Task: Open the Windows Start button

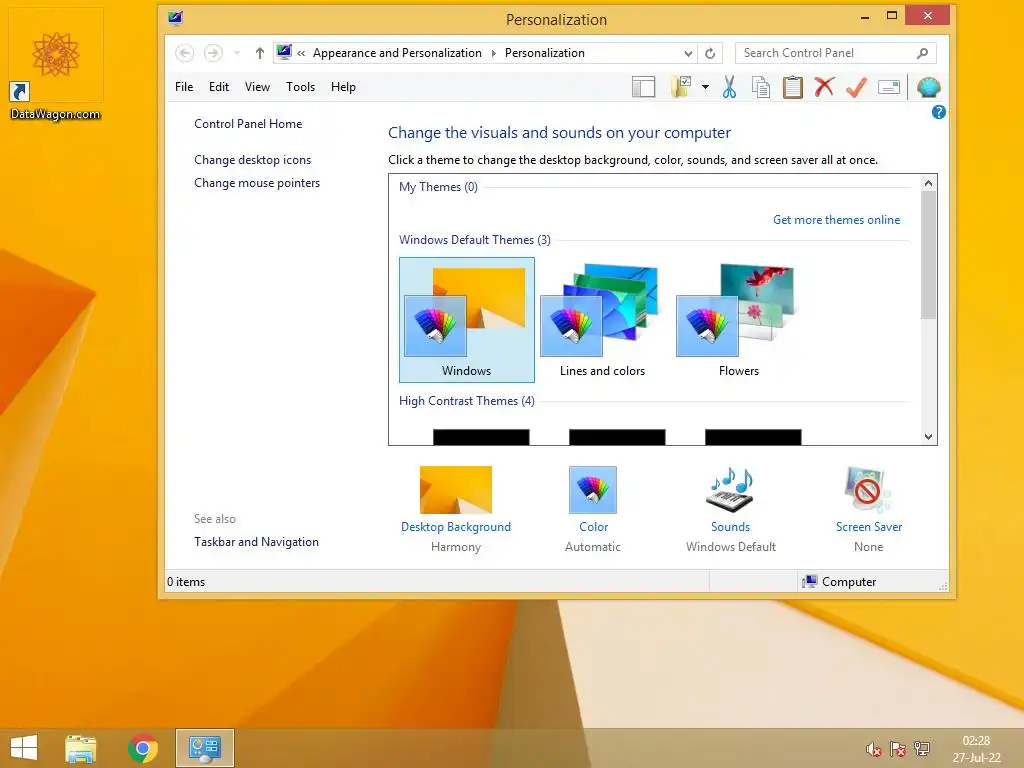Action: [x=24, y=748]
